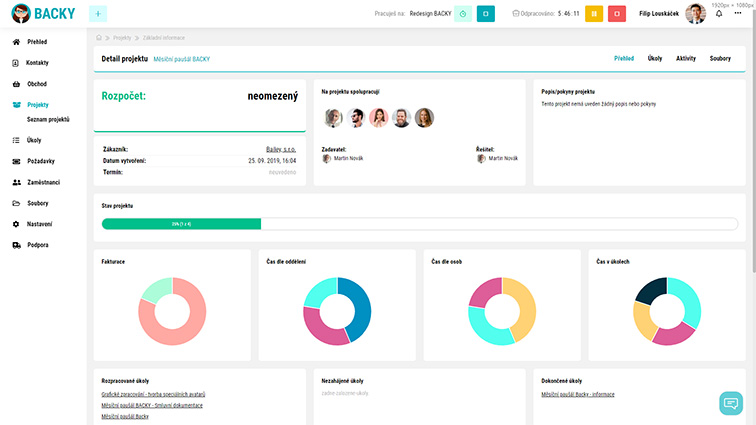Open the three-dots more menu
The height and width of the screenshot is (425, 756).
click(740, 14)
